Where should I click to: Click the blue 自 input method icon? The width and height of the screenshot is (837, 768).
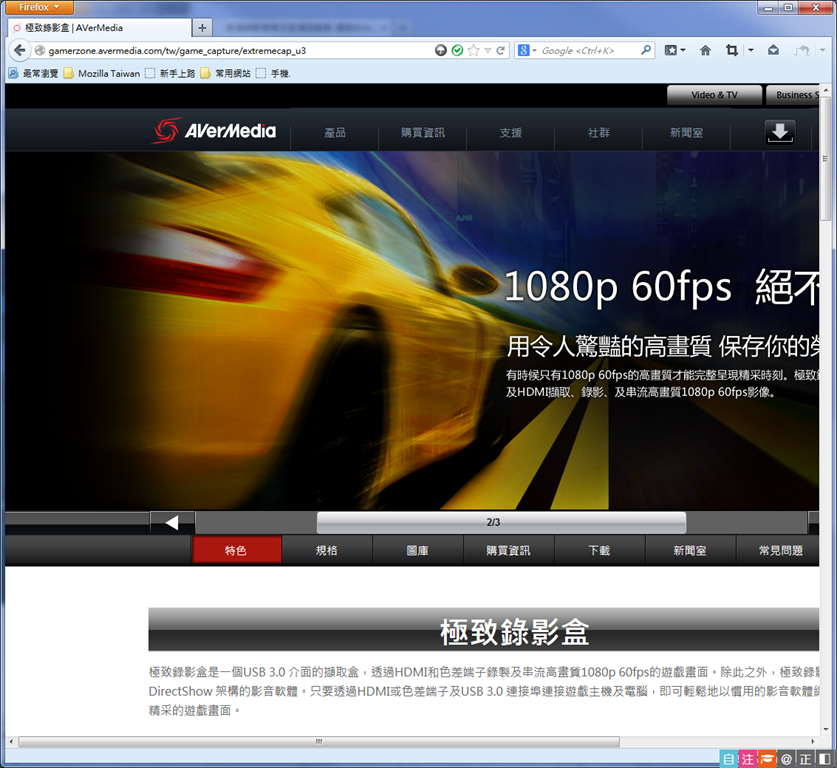click(x=728, y=759)
